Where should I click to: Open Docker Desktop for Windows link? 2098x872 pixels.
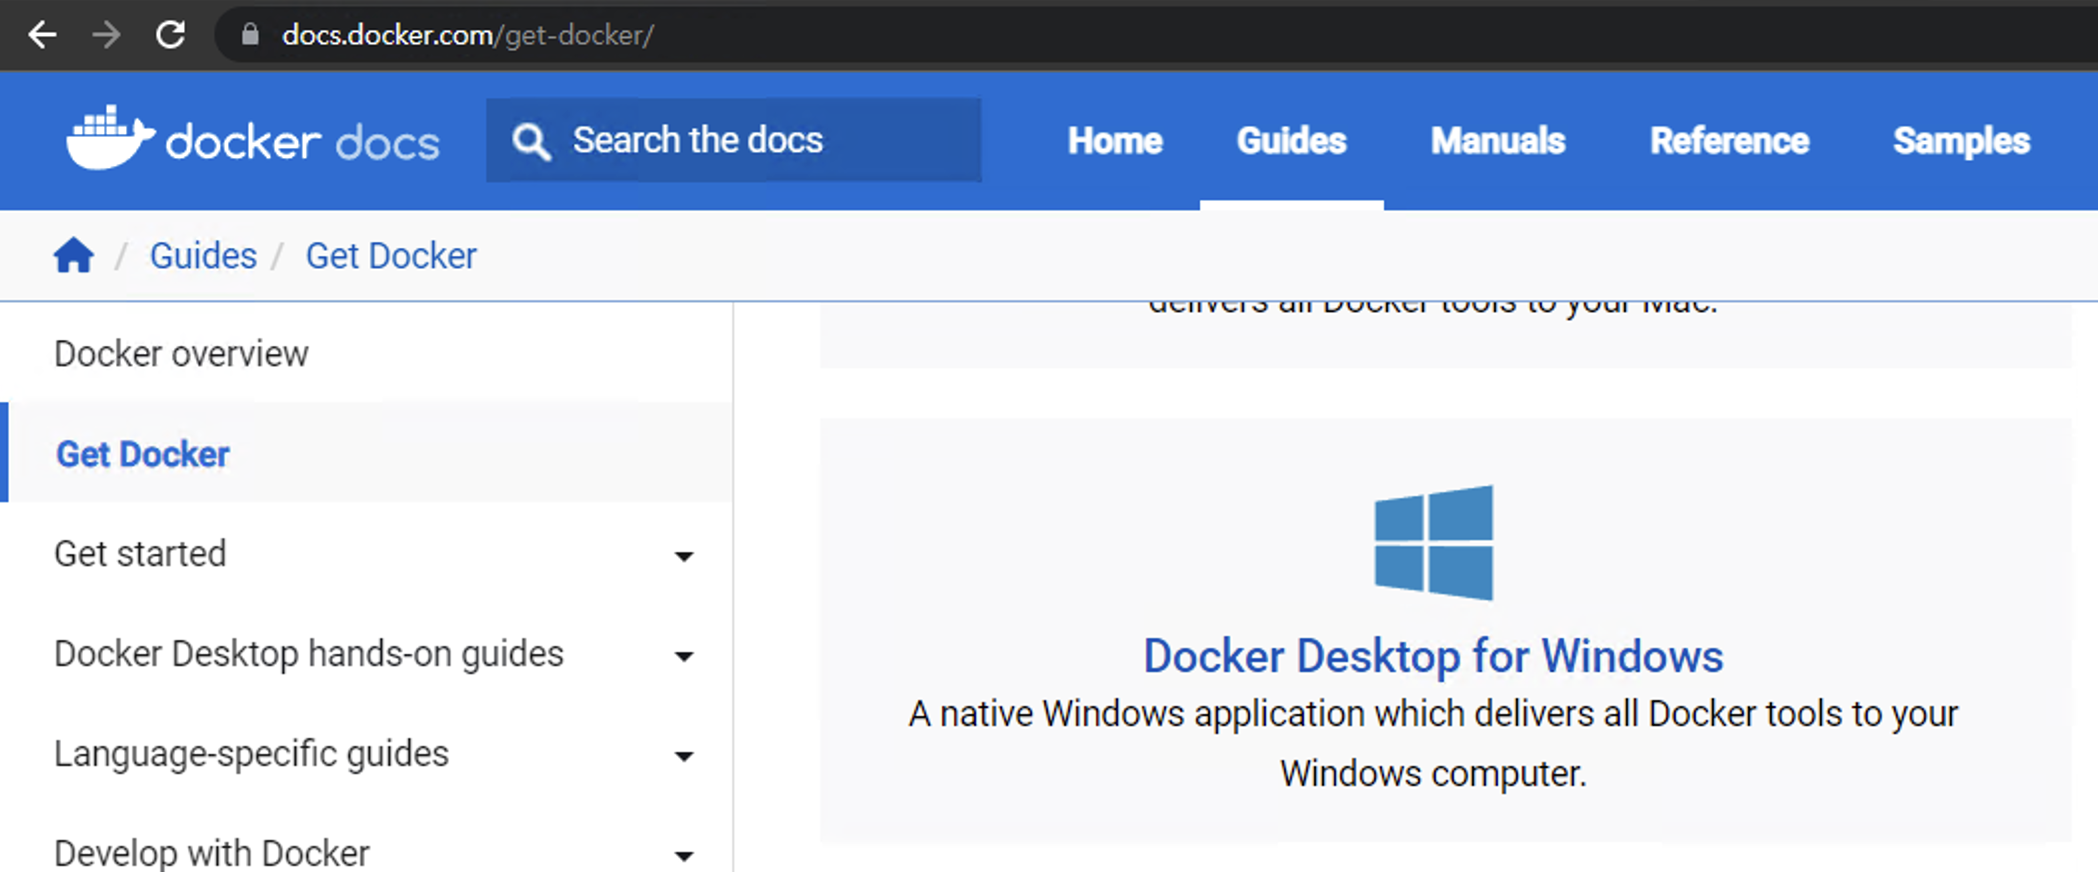(x=1433, y=657)
